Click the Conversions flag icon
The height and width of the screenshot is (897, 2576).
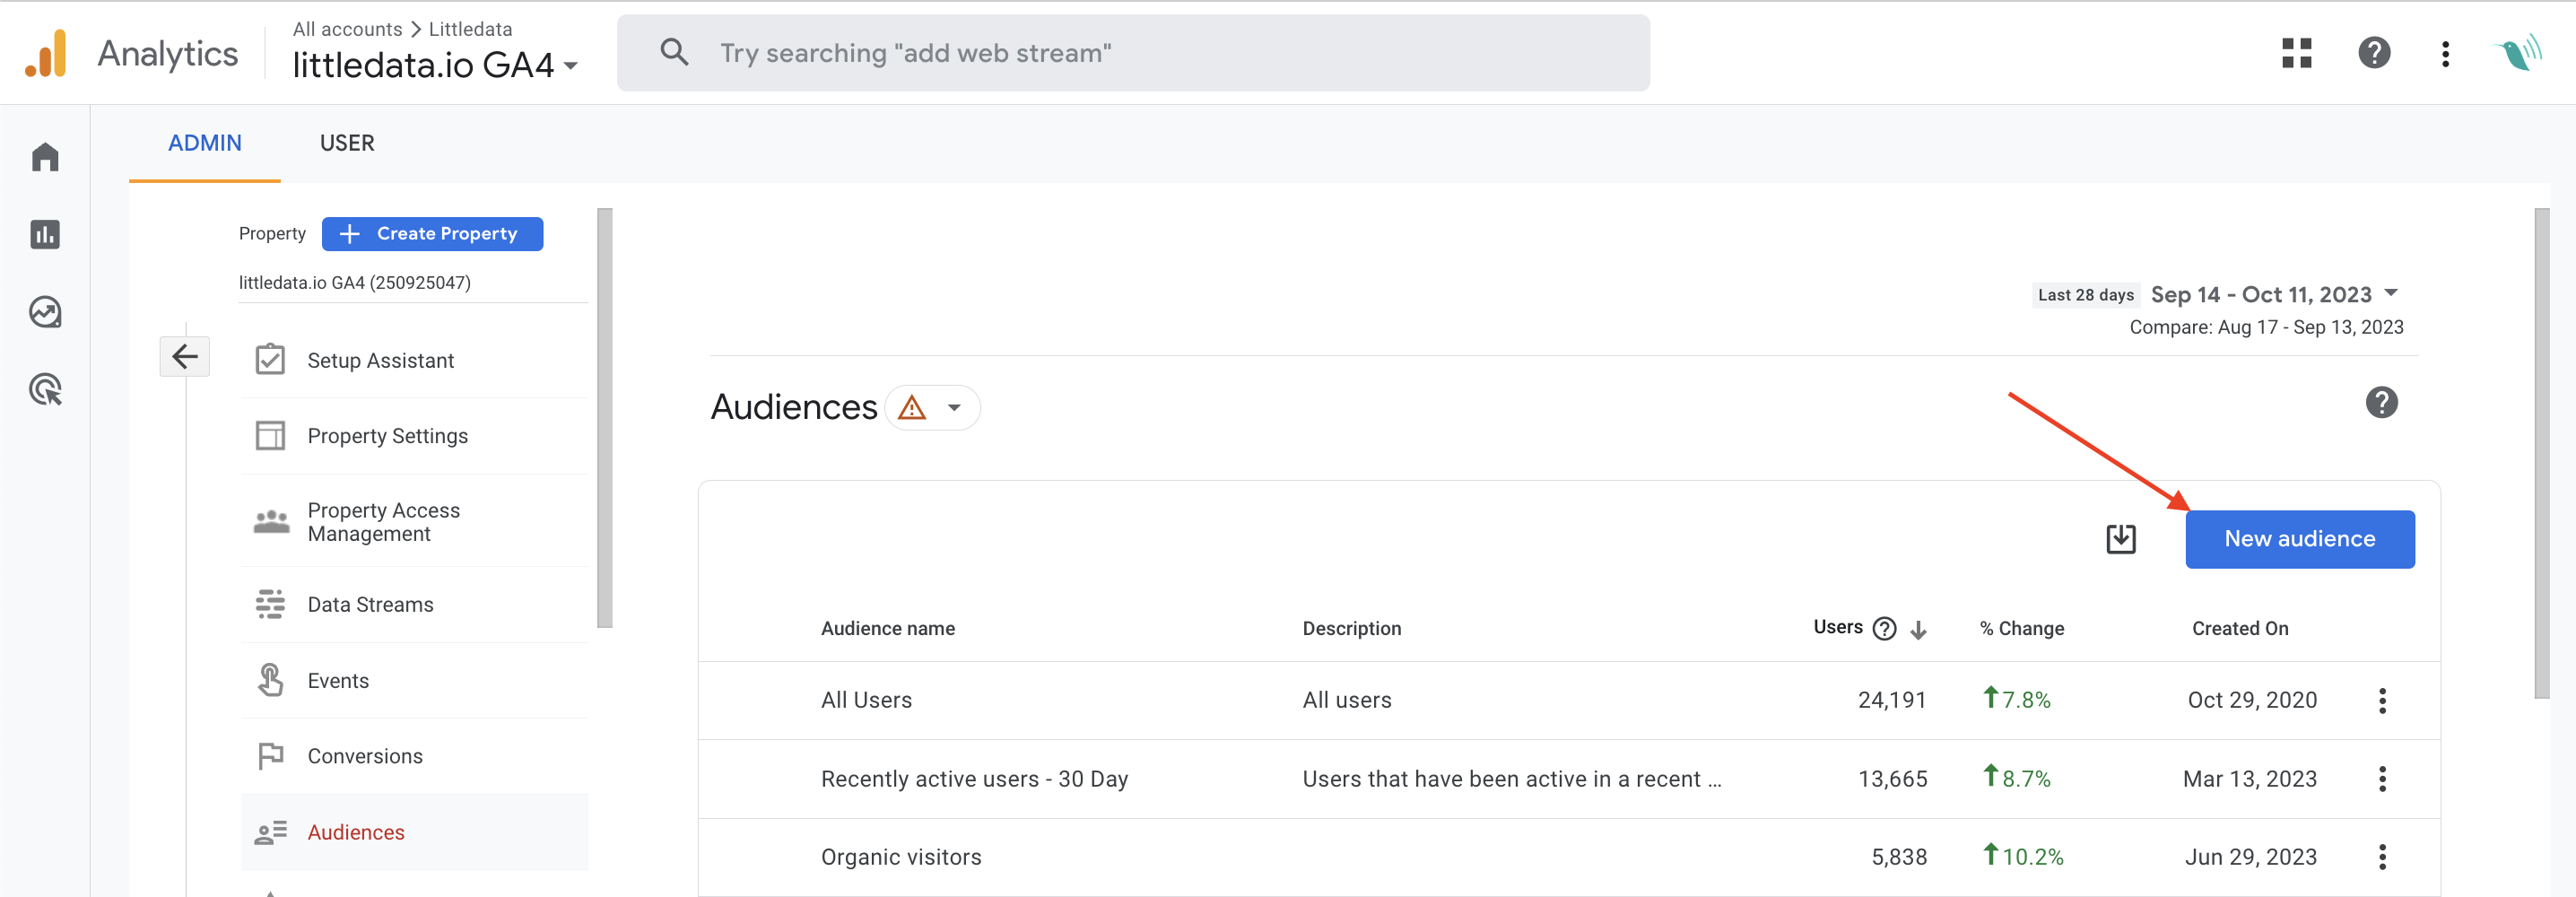coord(270,756)
